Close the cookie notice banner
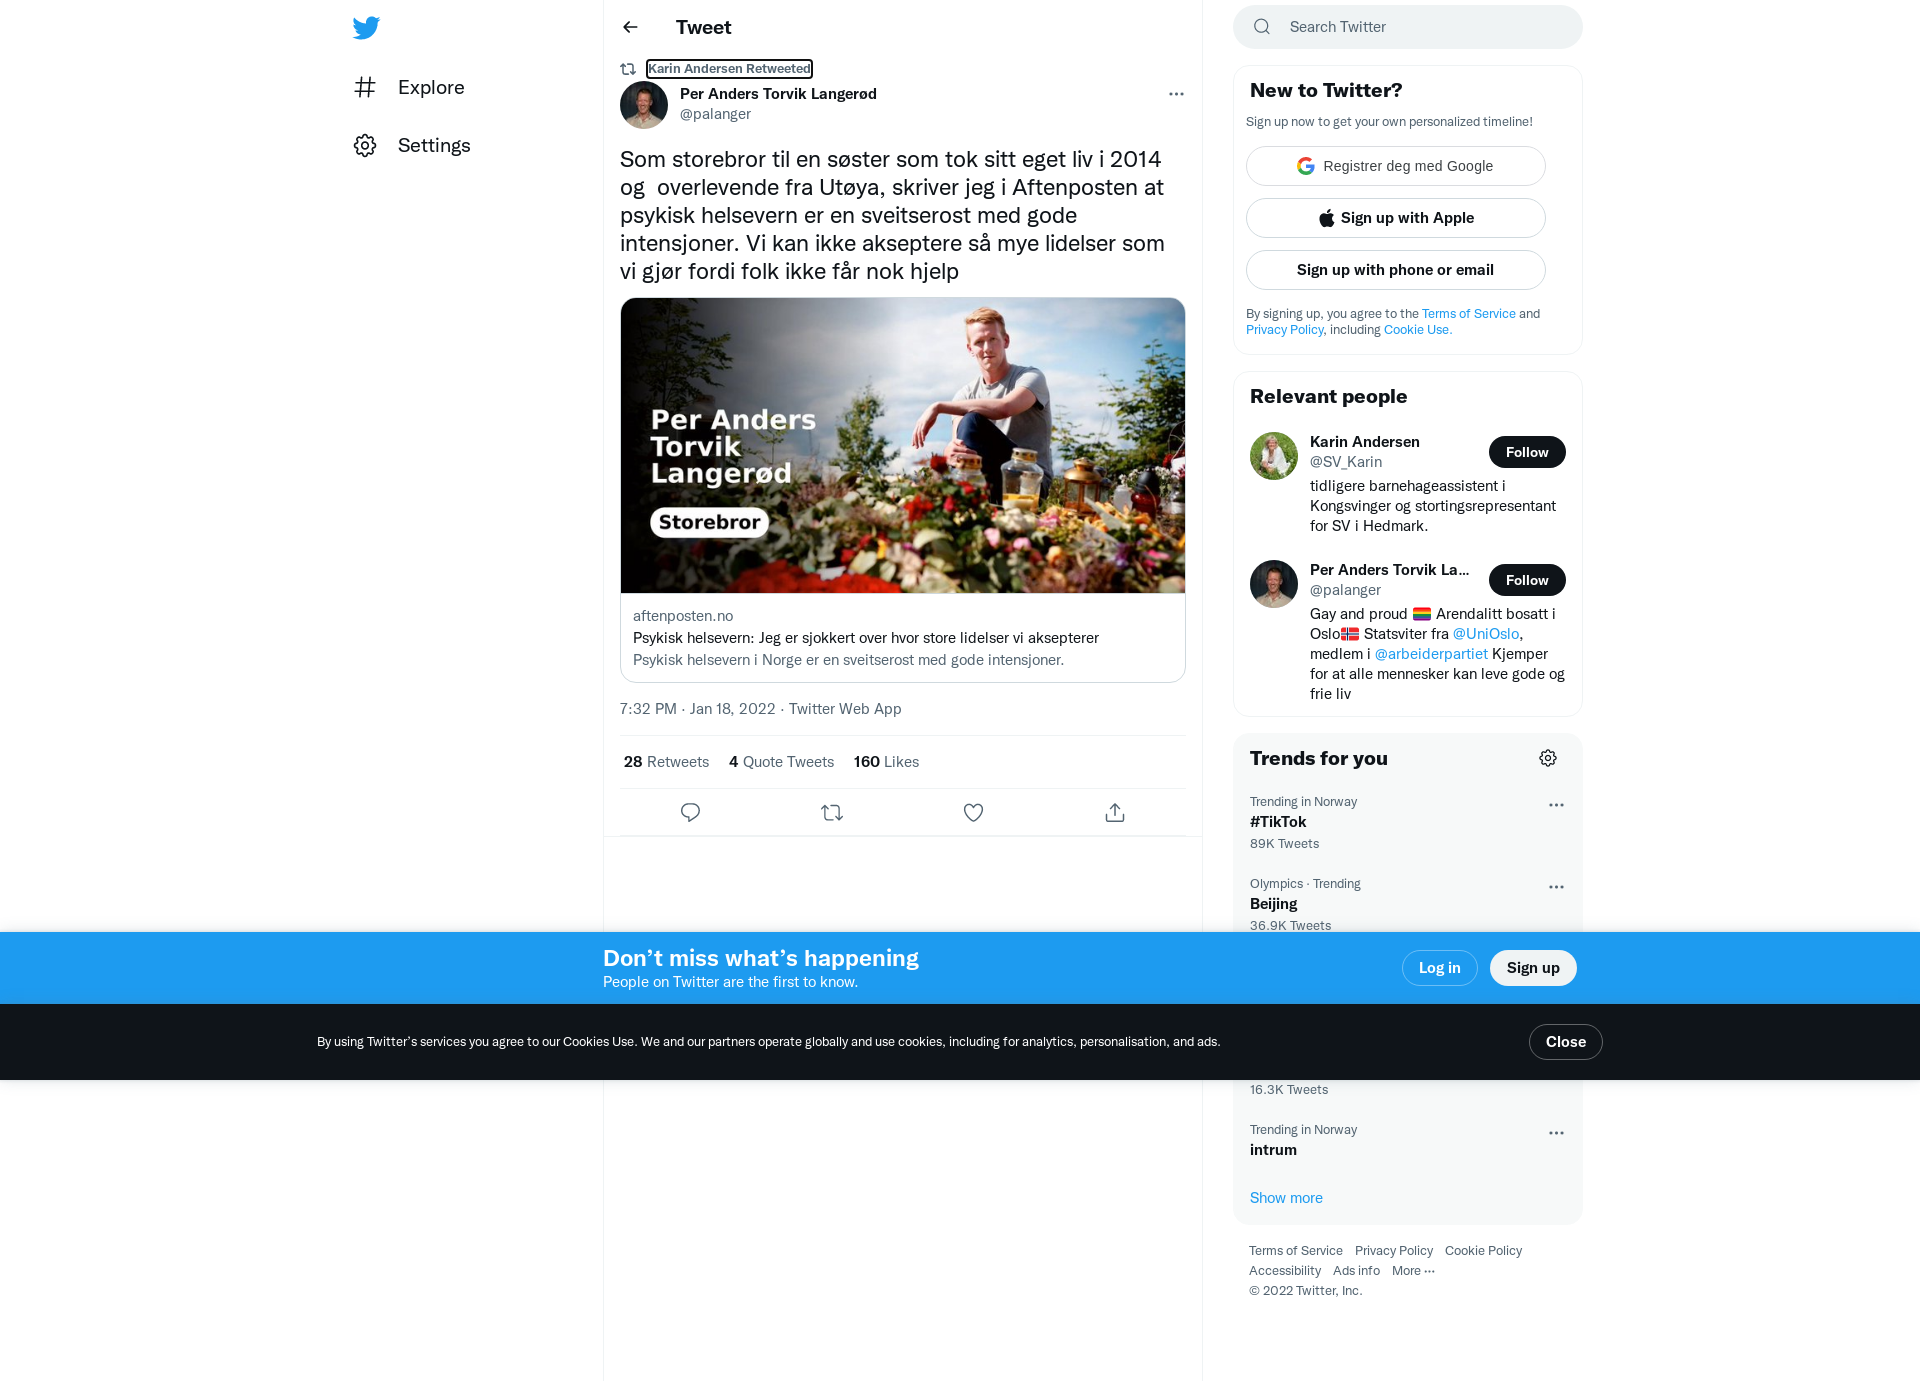This screenshot has height=1381, width=1920. pos(1565,1042)
